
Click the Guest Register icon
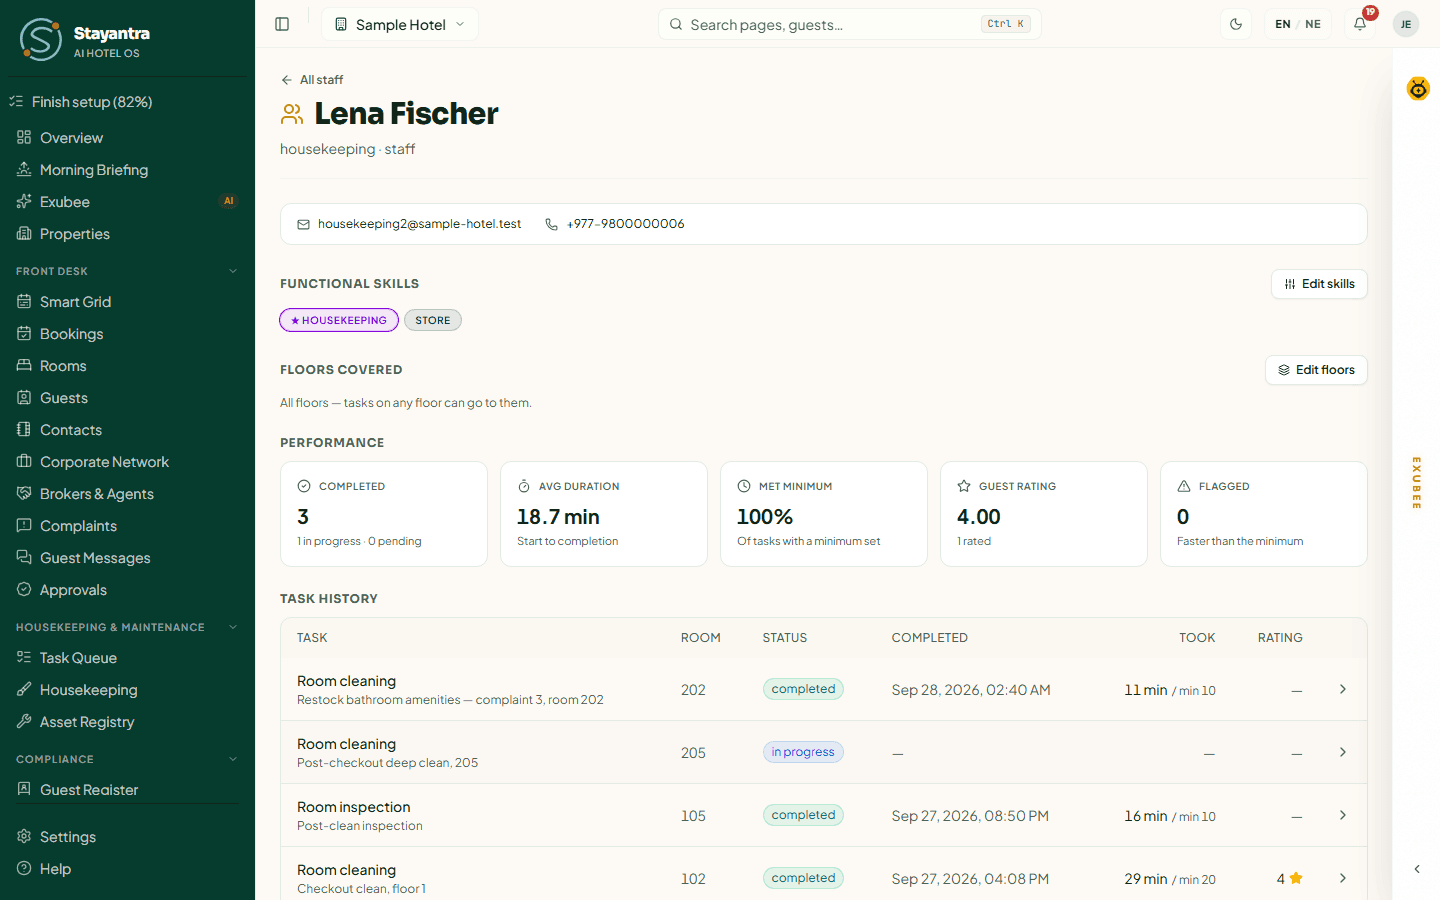click(24, 789)
